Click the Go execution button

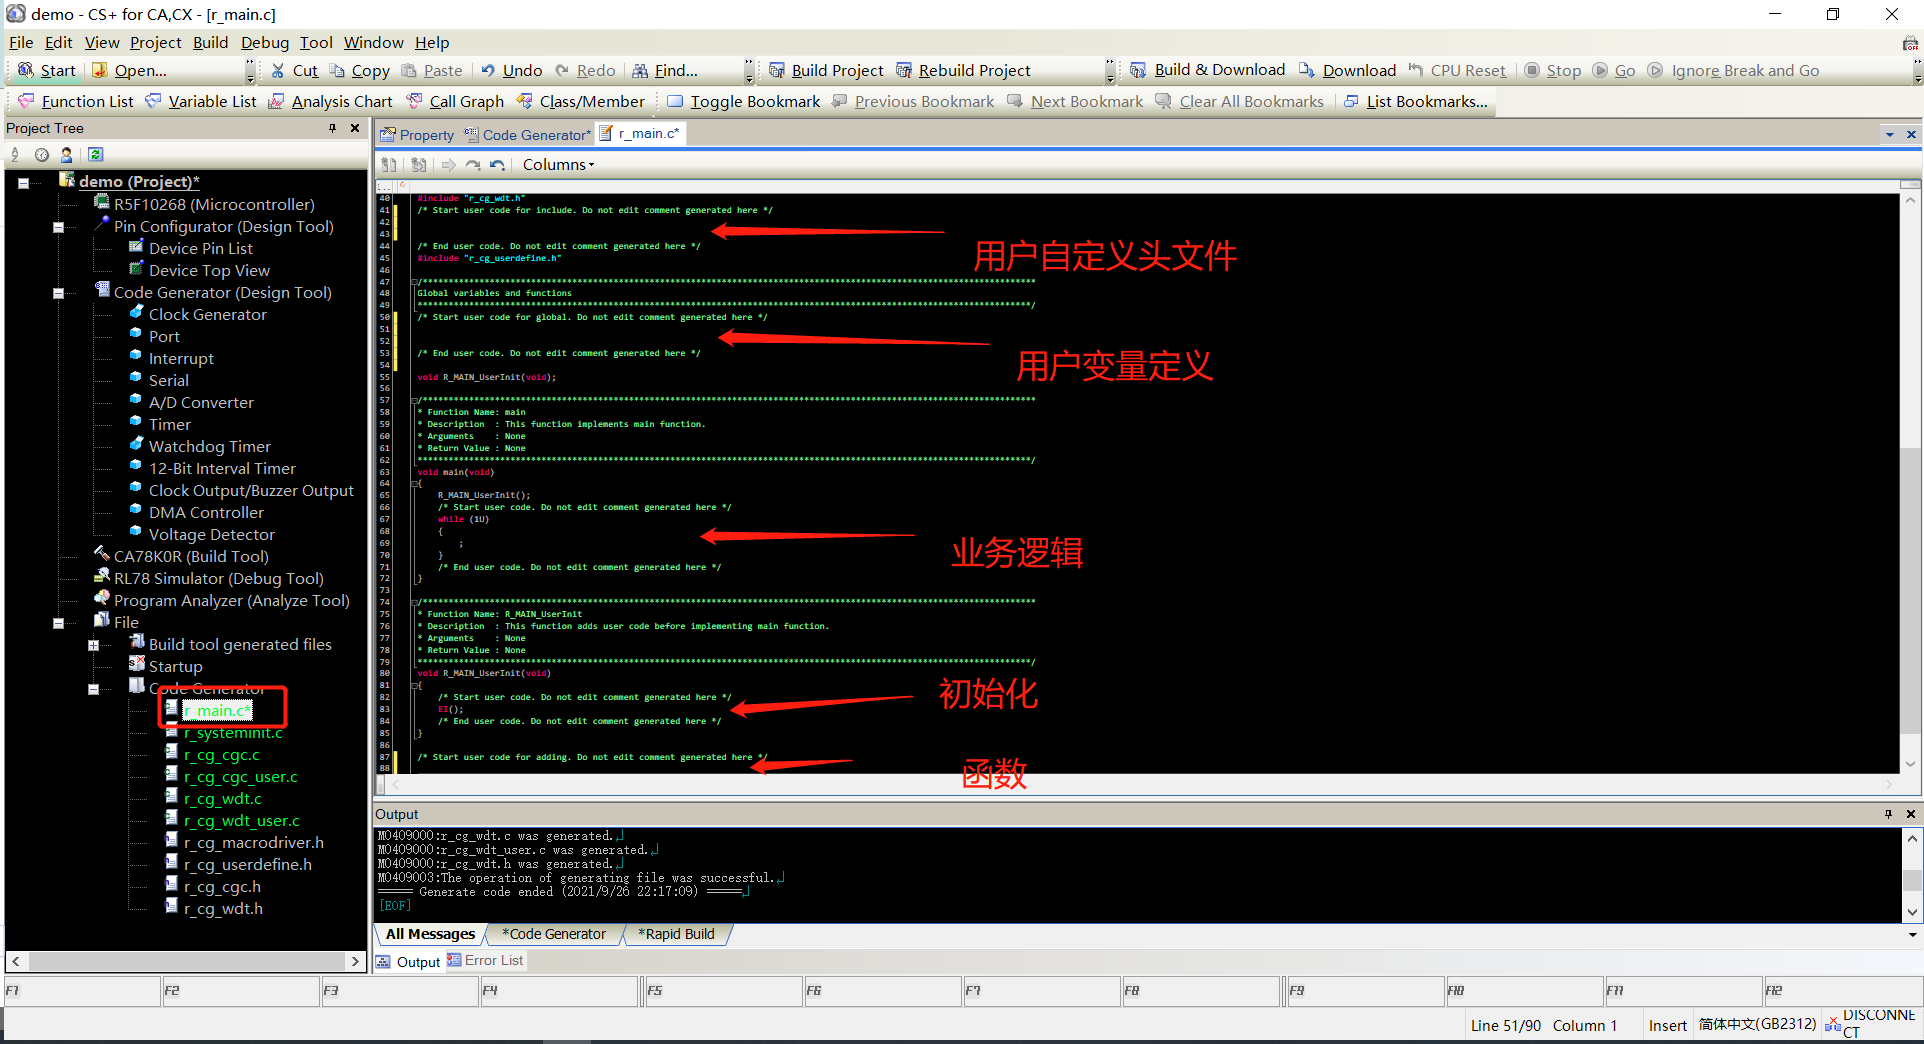tap(1614, 70)
